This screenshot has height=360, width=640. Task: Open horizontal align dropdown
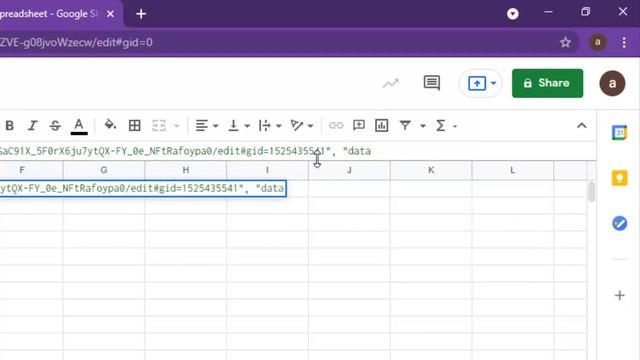(x=206, y=125)
